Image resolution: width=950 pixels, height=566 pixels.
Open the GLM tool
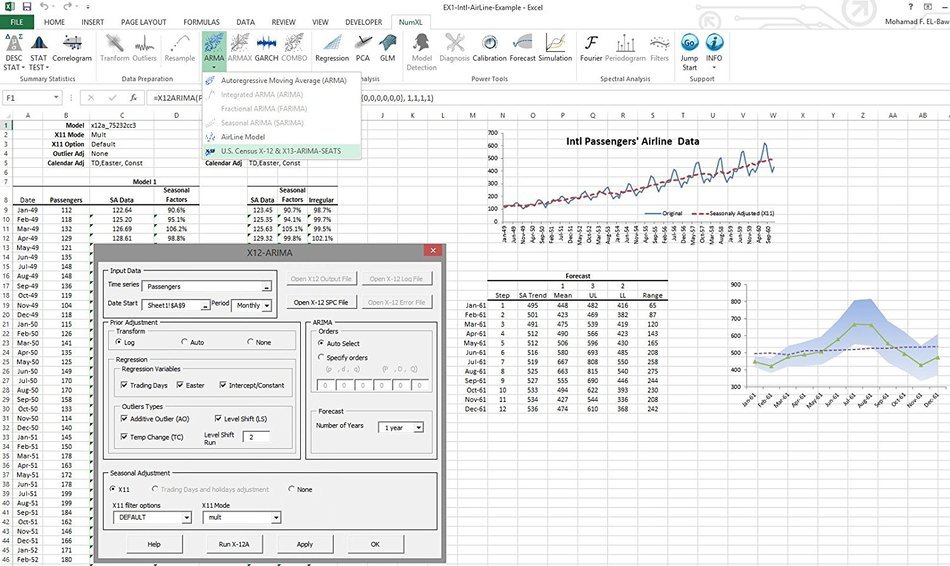pos(387,48)
